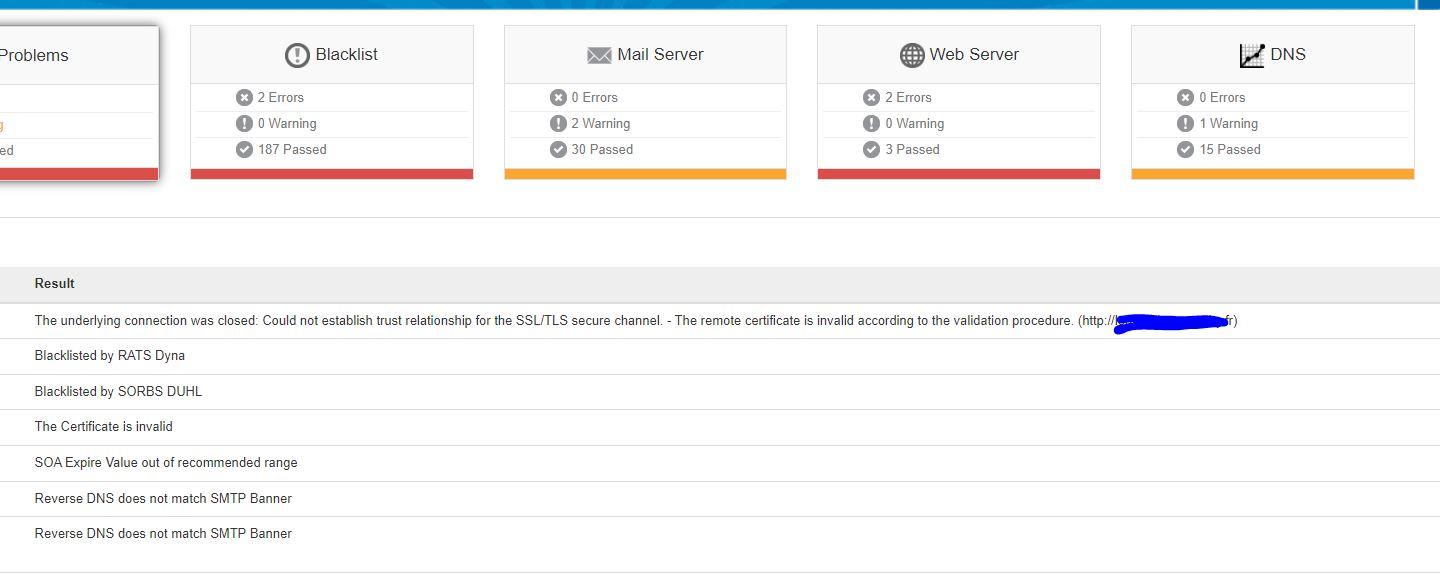Click the orange status bar under Mail Server
The width and height of the screenshot is (1440, 574).
coord(645,174)
